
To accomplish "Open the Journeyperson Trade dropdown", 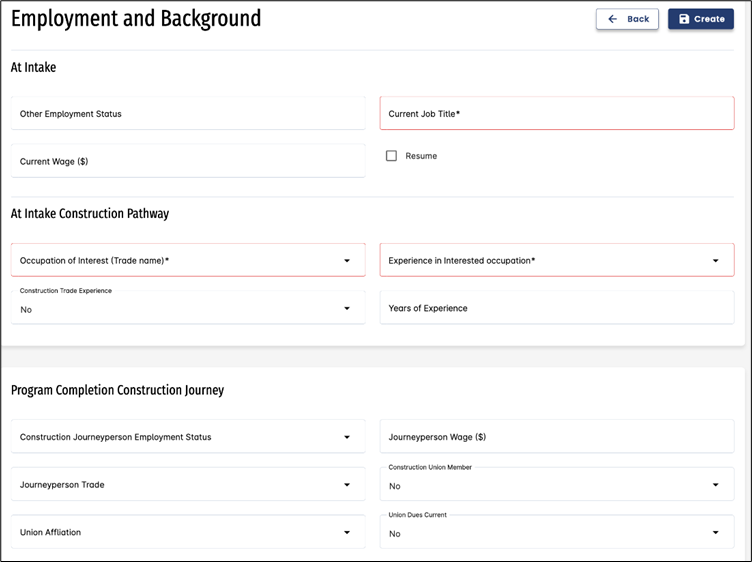I will click(188, 484).
